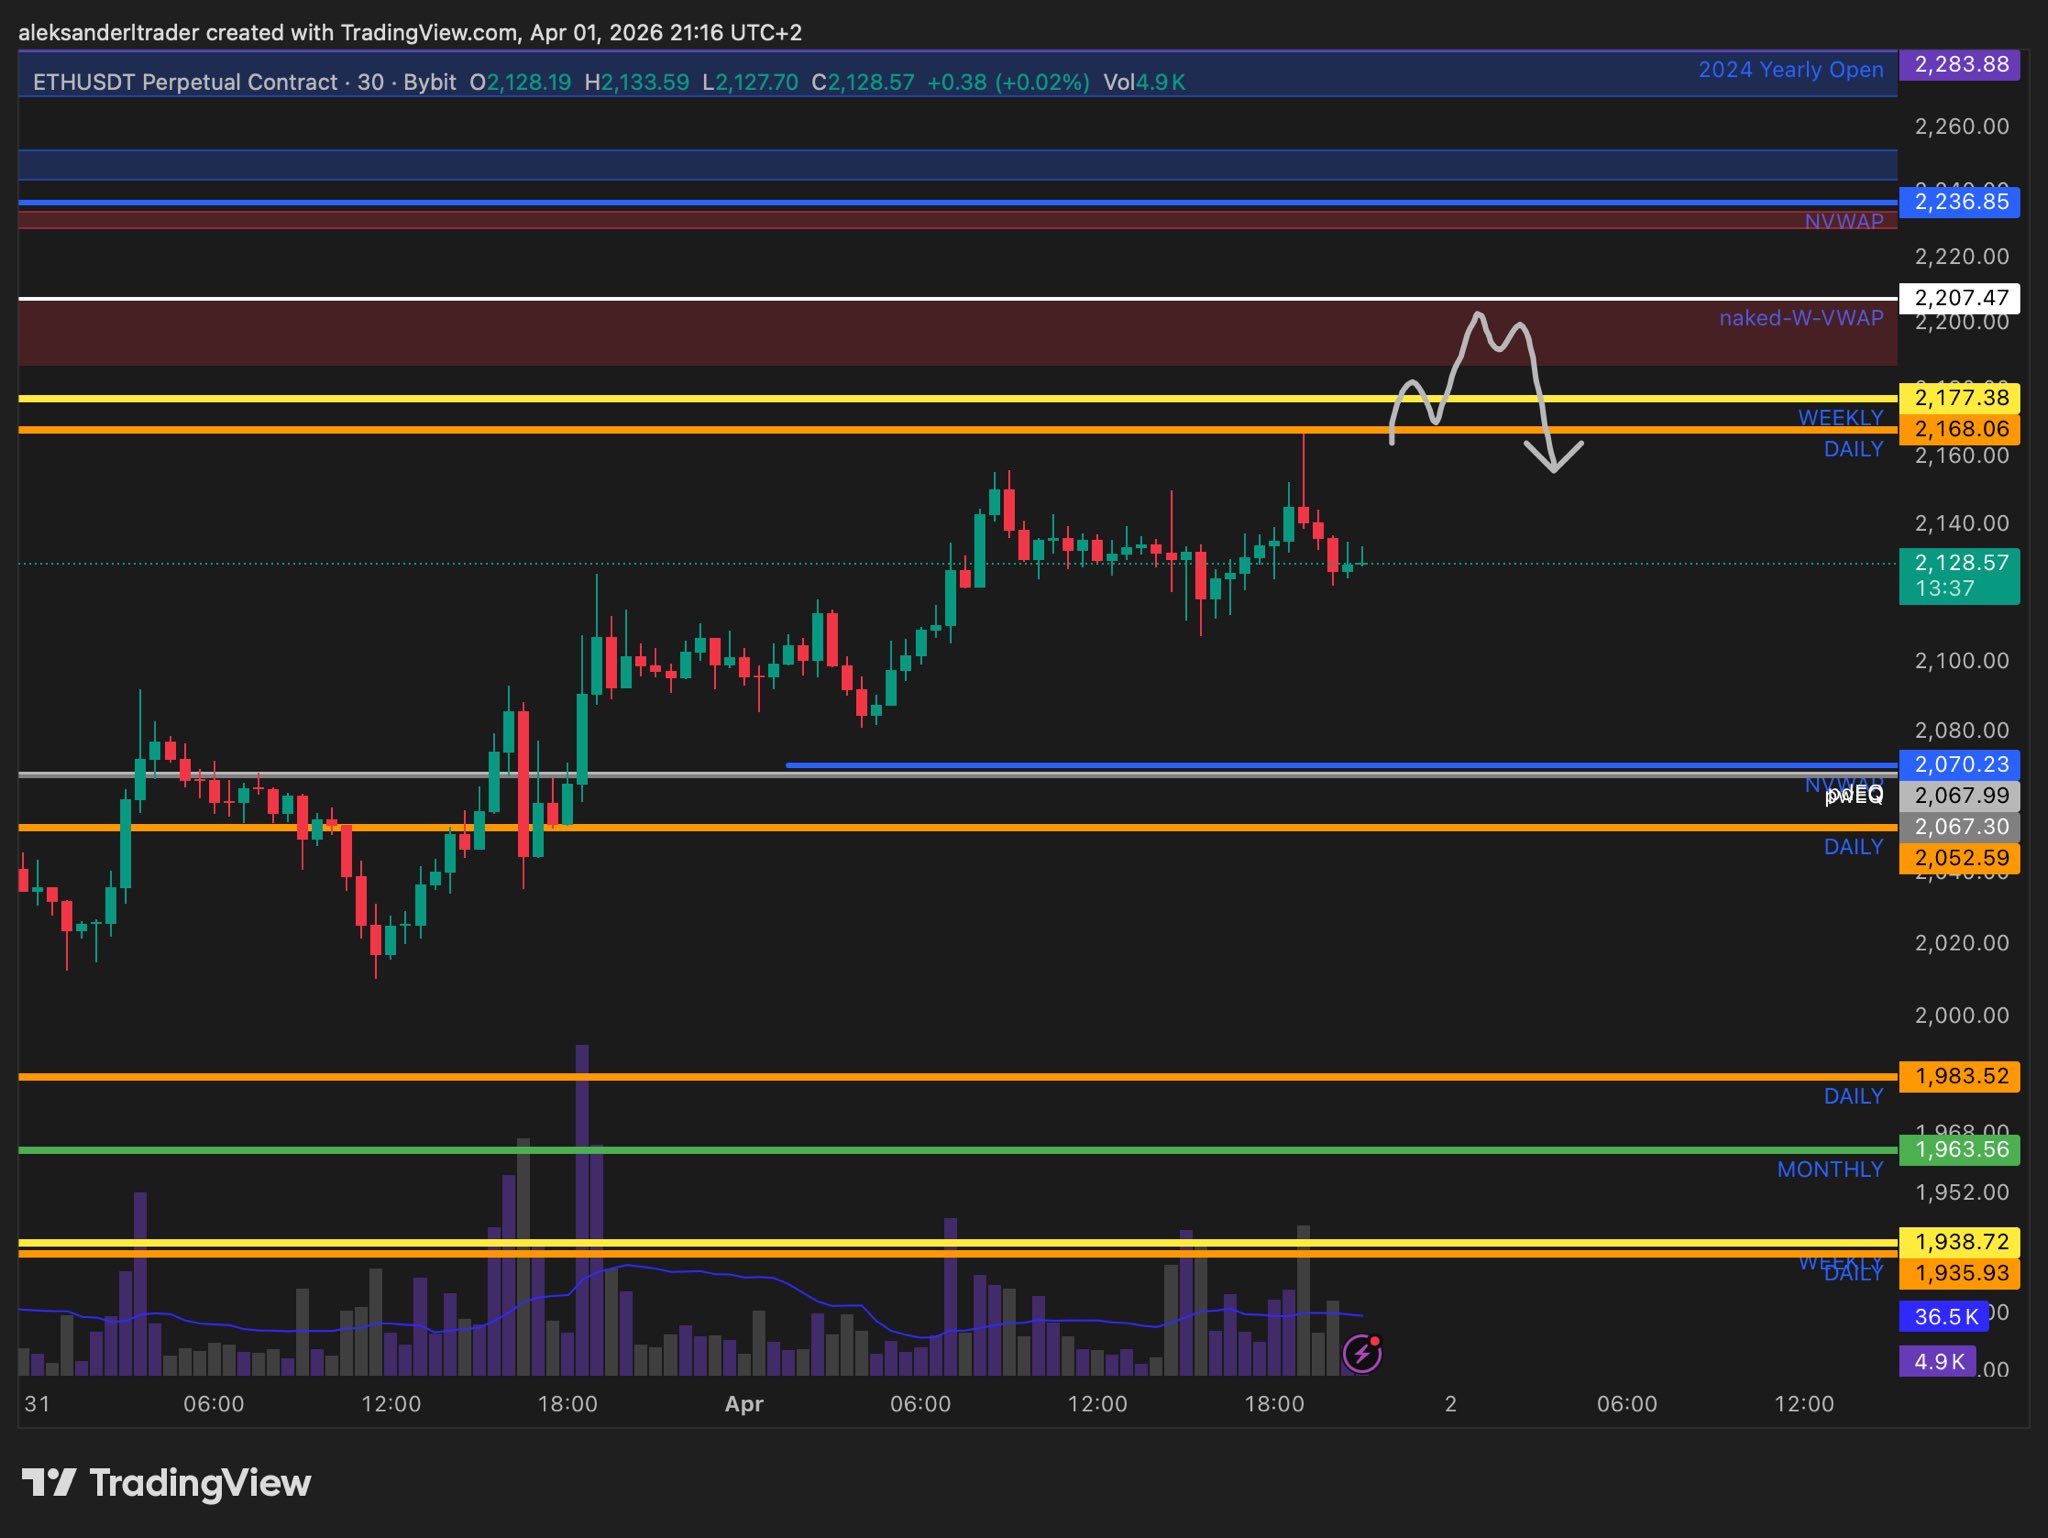Click the purple lightning bolt icon
This screenshot has width=2048, height=1538.
pos(1362,1354)
